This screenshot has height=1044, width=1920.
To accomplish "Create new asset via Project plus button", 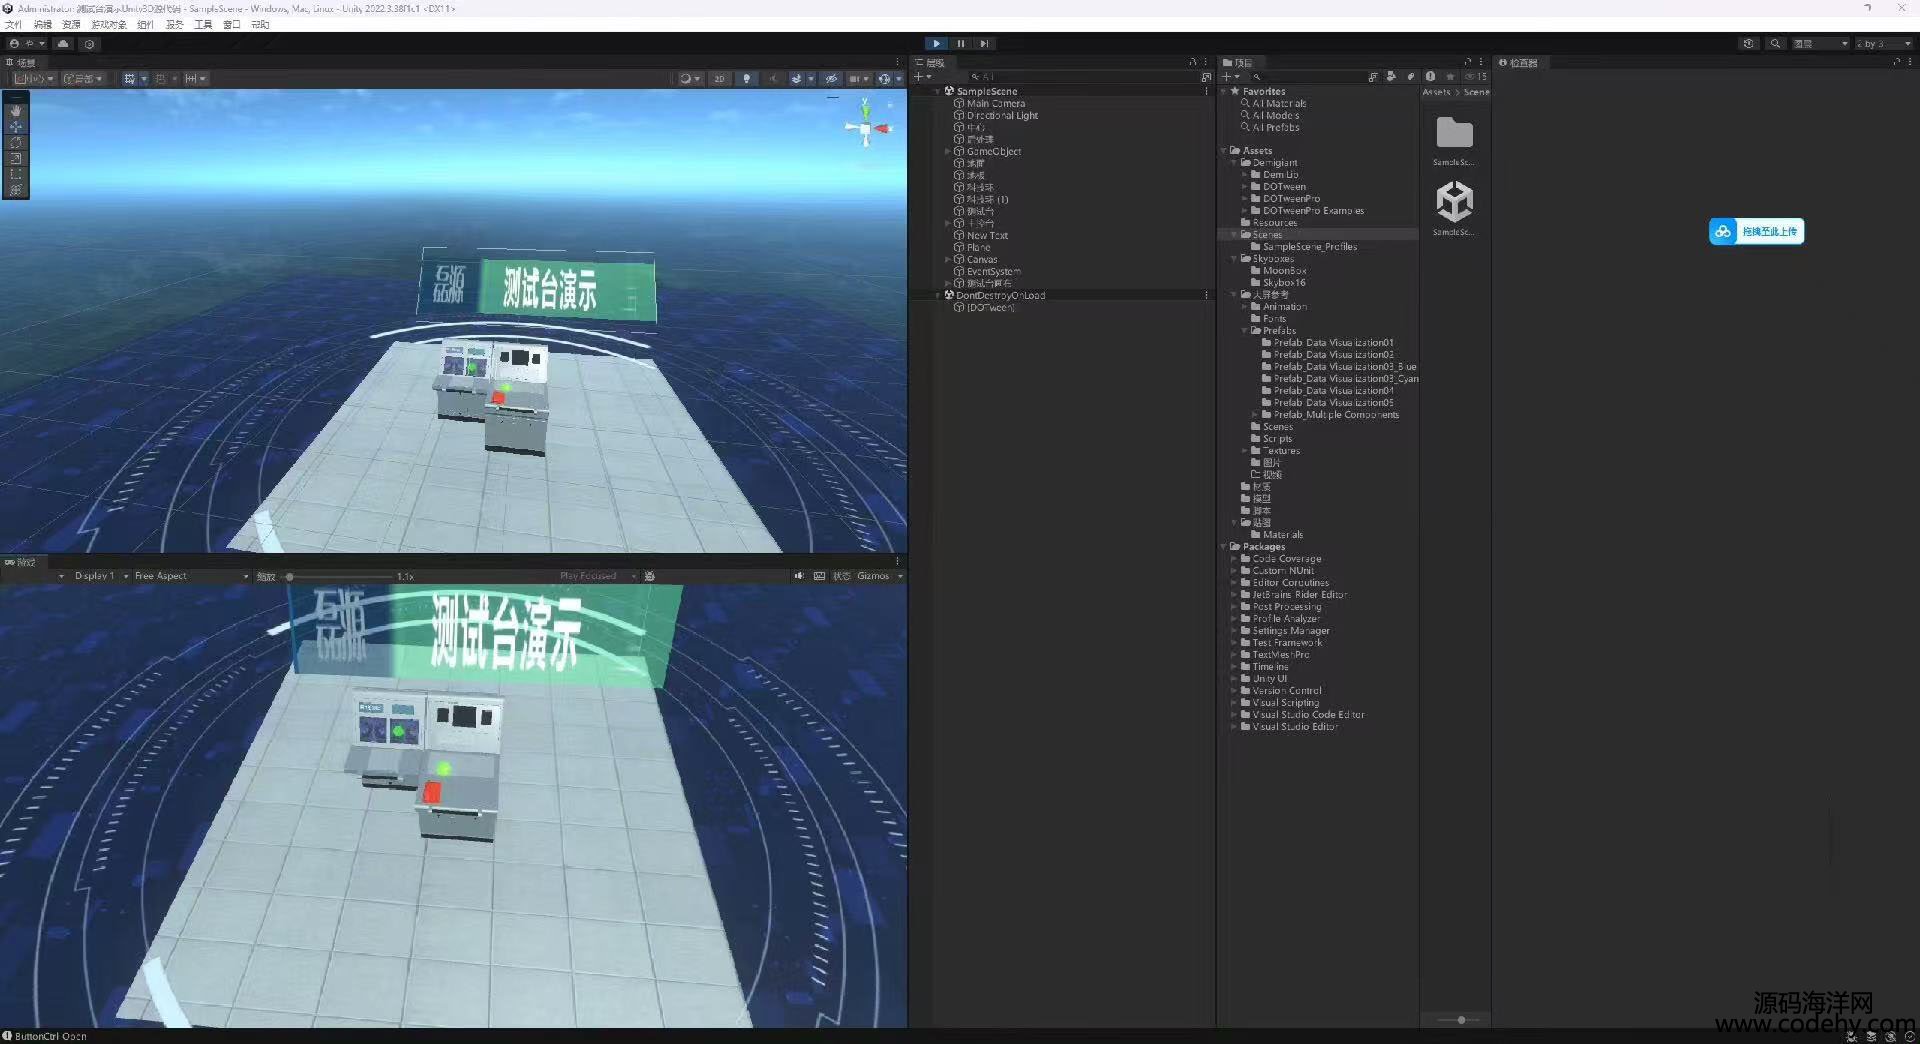I will pyautogui.click(x=1230, y=77).
